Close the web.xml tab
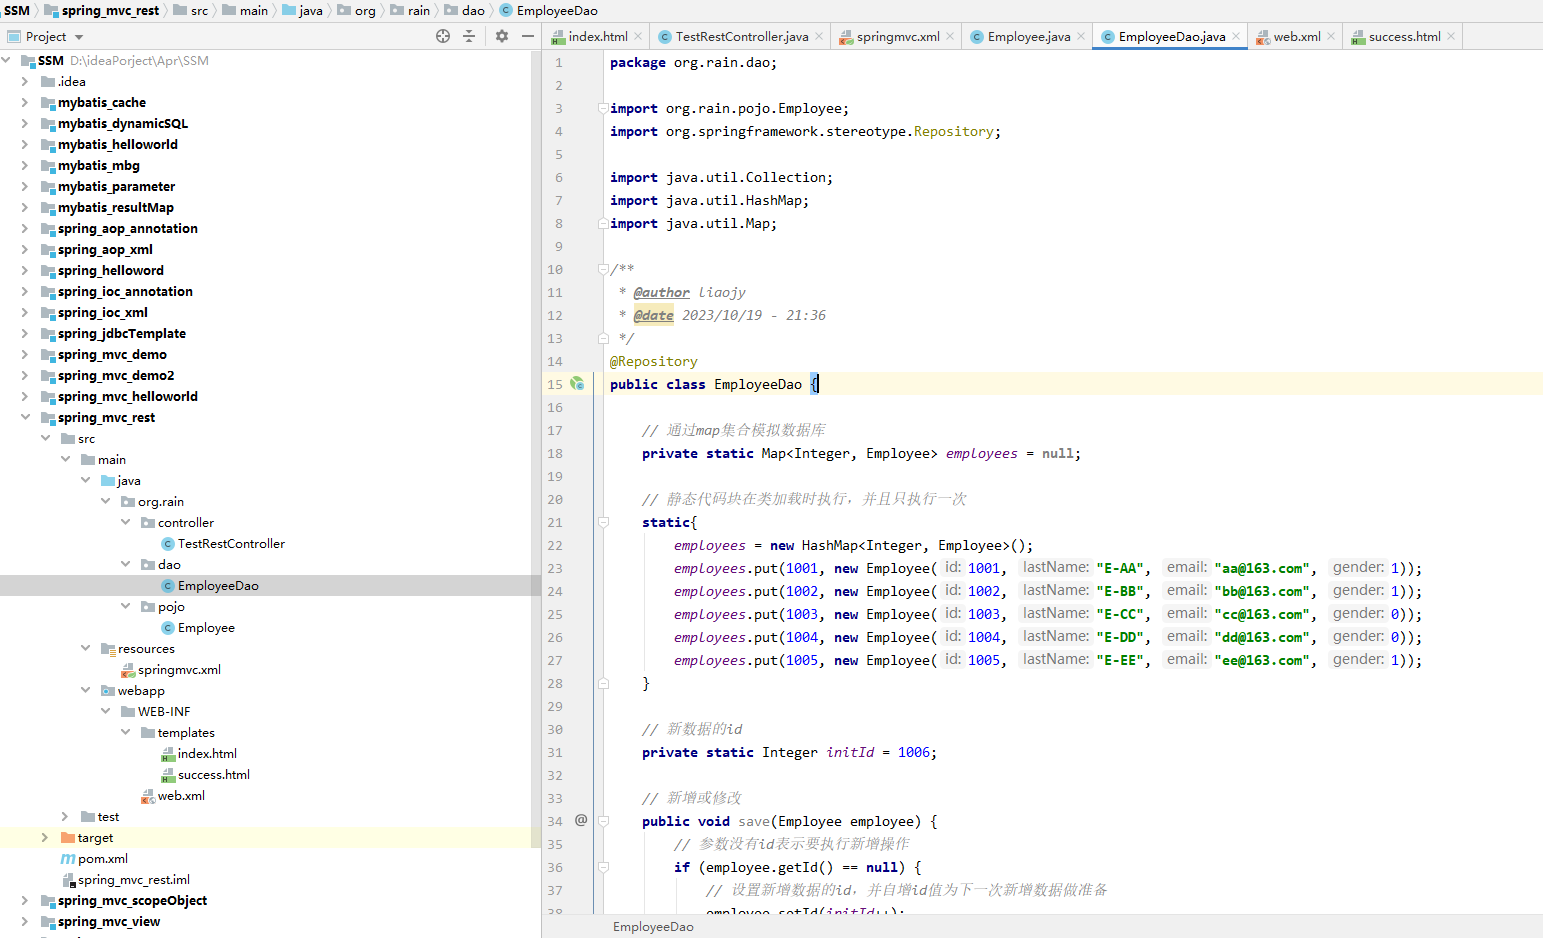 coord(1331,36)
